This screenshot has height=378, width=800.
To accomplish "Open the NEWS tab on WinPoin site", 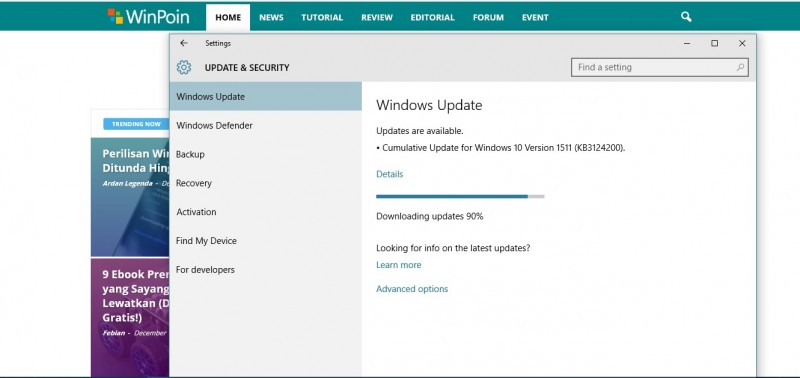I will pyautogui.click(x=271, y=17).
